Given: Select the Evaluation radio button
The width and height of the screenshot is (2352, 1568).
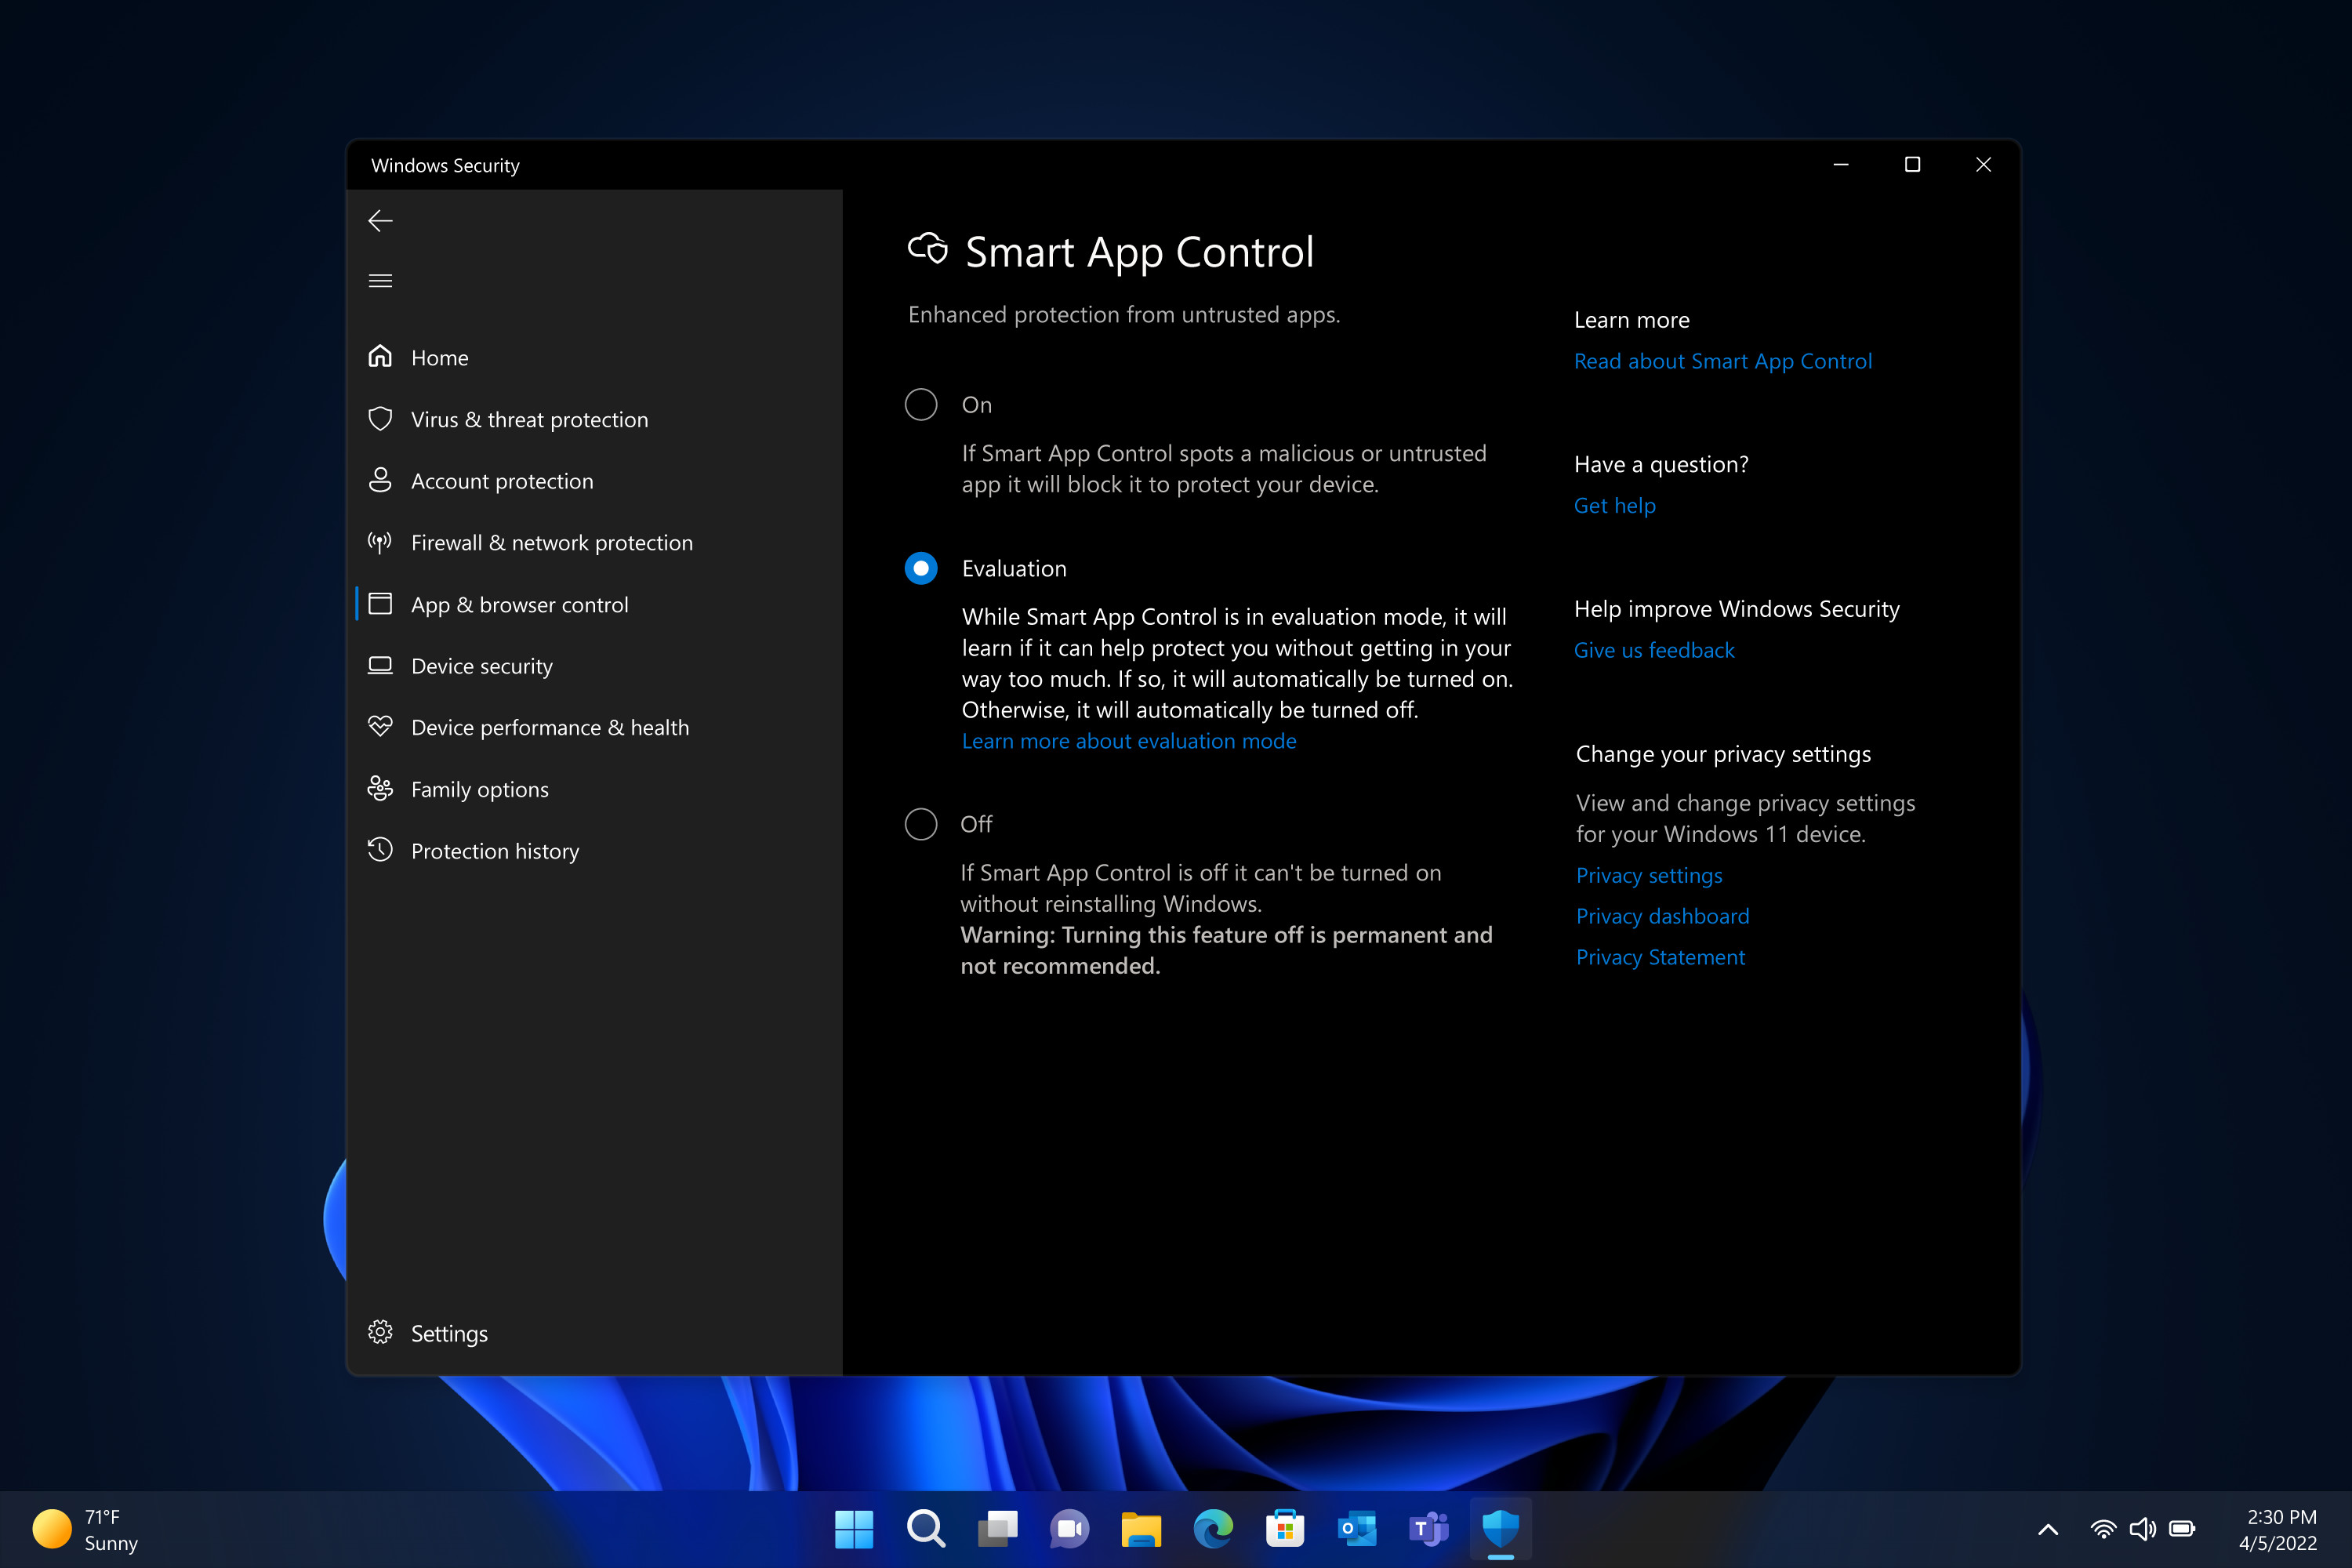Looking at the screenshot, I should pyautogui.click(x=921, y=568).
